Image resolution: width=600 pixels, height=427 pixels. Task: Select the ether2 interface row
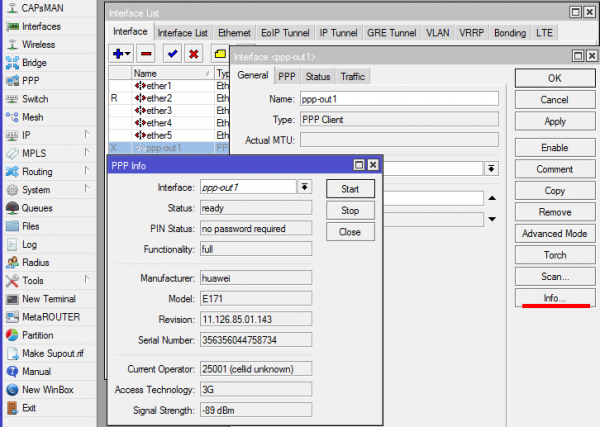click(158, 98)
